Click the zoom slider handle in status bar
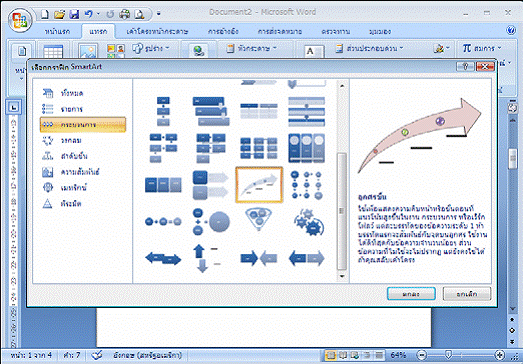This screenshot has height=364, width=523. click(x=449, y=355)
